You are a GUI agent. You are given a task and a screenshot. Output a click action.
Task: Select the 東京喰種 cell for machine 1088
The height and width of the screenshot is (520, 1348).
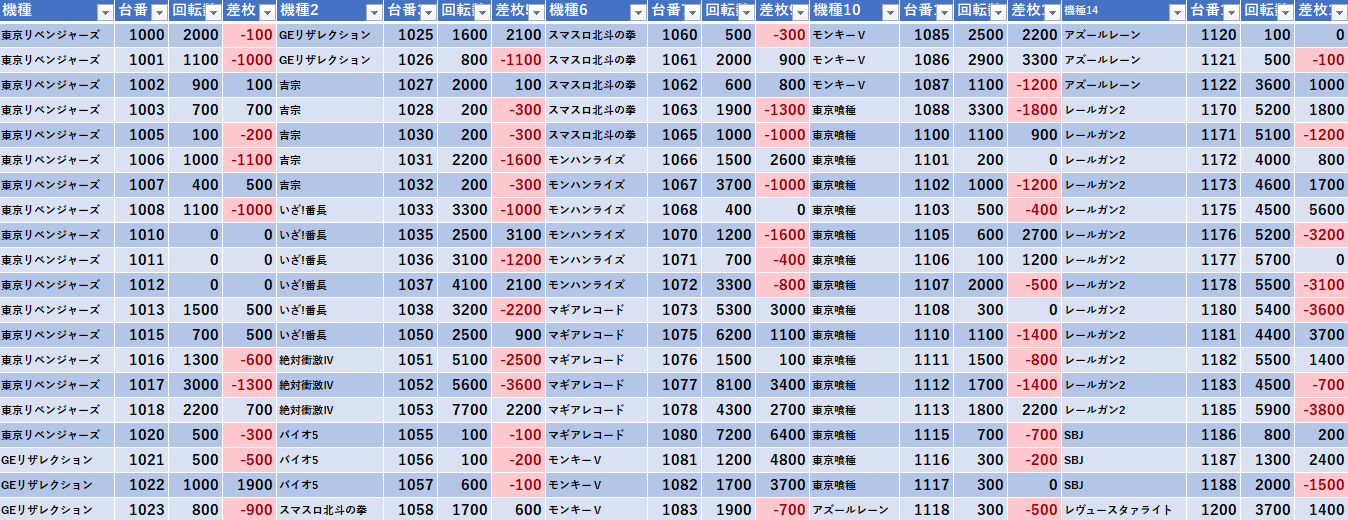(855, 110)
